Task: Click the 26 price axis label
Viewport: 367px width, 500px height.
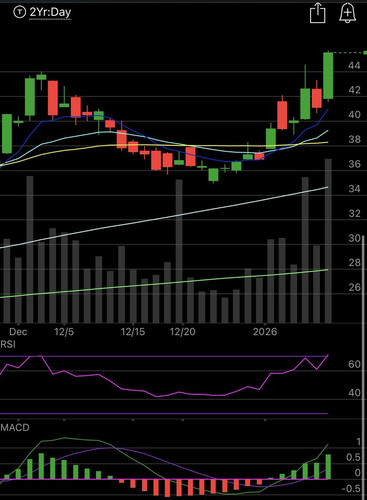Action: (354, 287)
